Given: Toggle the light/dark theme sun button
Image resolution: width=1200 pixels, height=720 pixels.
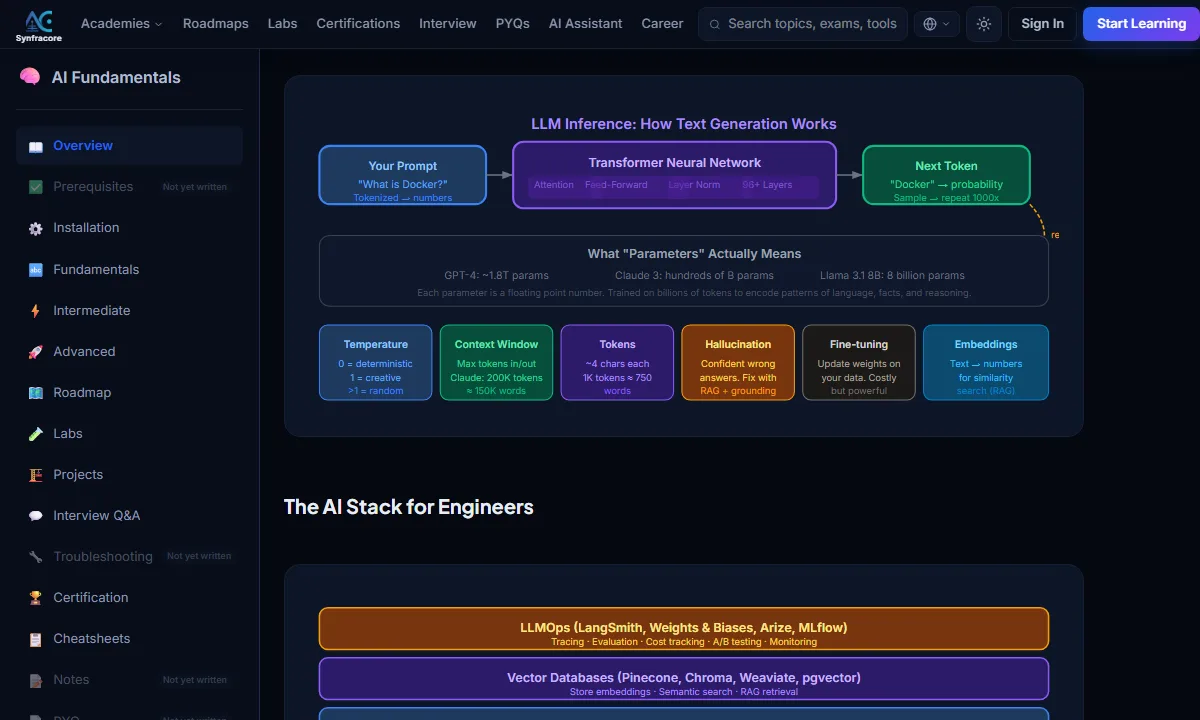Looking at the screenshot, I should click(x=984, y=24).
